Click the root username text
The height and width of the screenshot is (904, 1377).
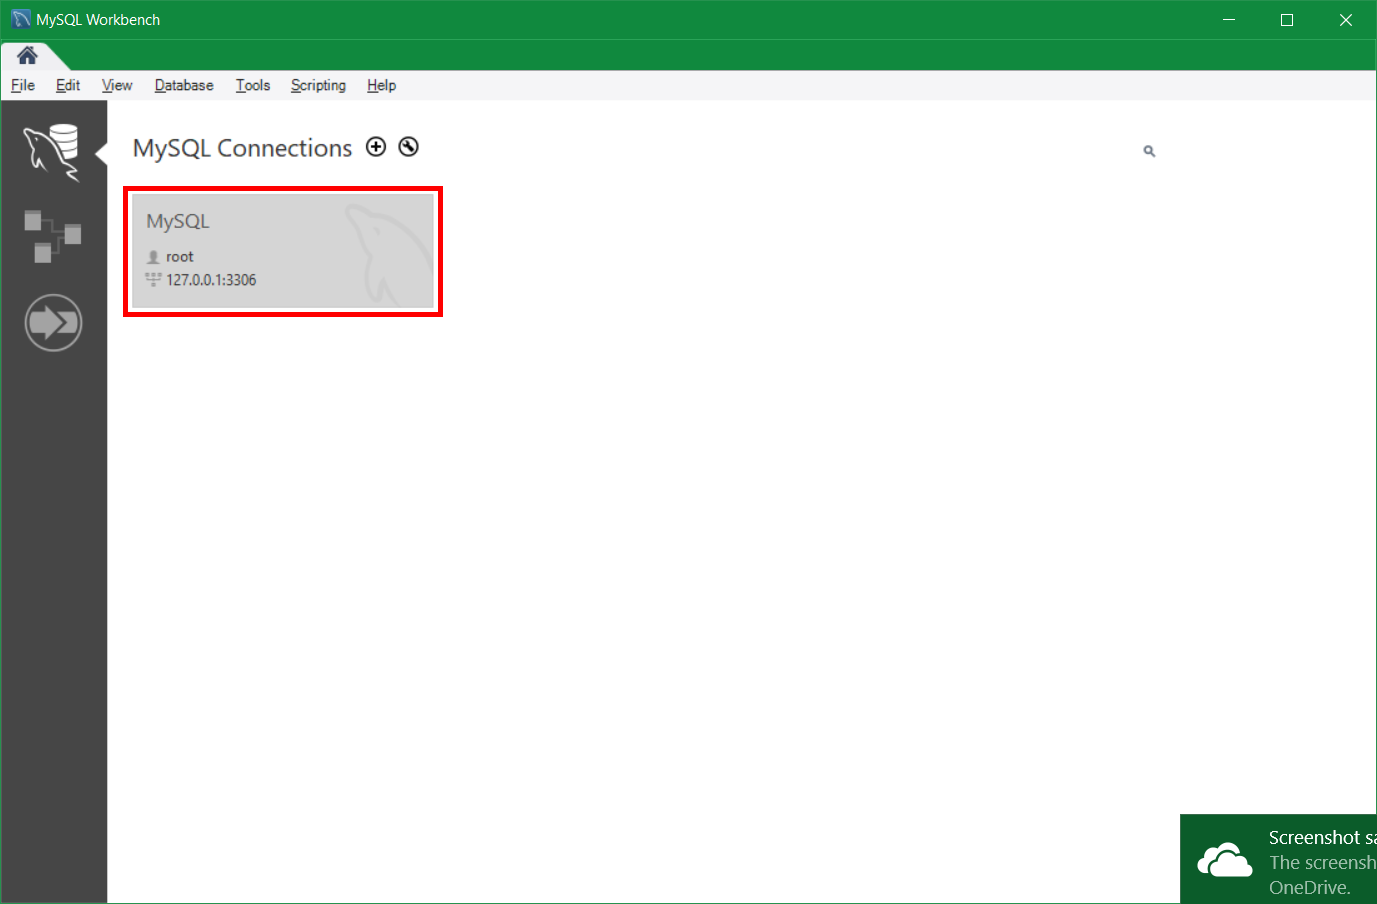(x=180, y=257)
